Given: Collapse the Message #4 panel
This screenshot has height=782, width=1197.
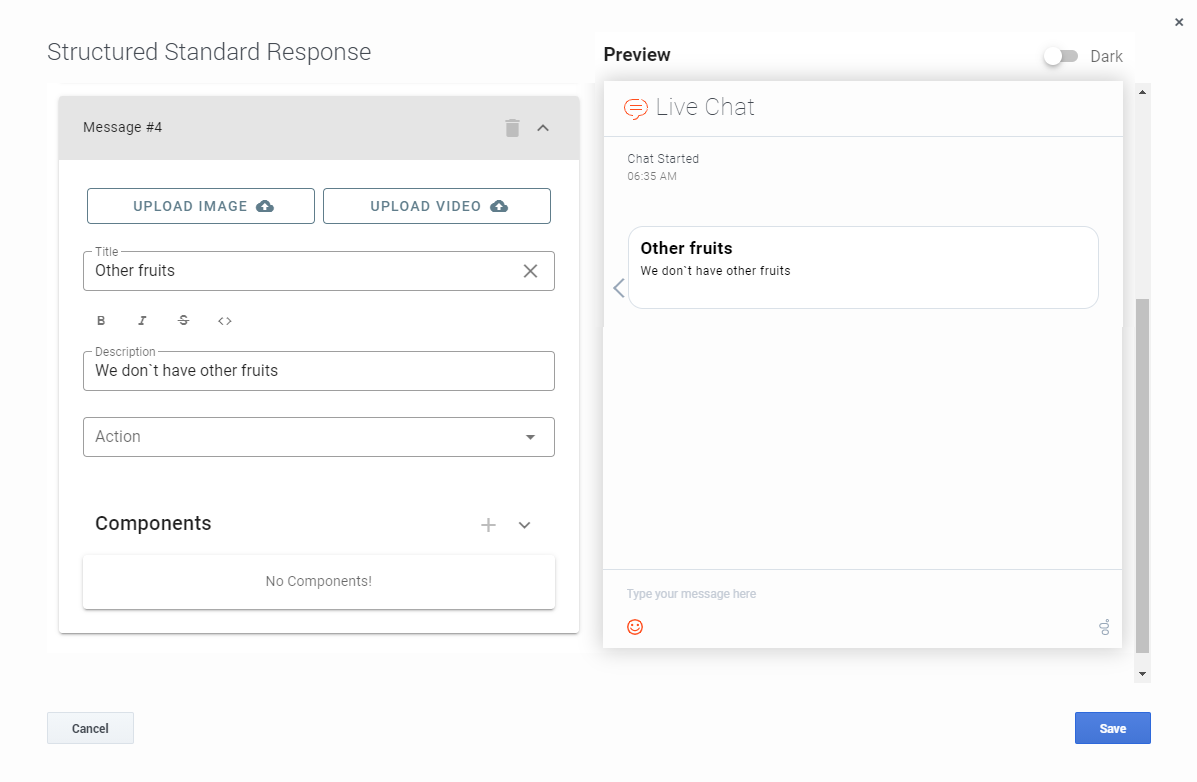Looking at the screenshot, I should pos(543,128).
